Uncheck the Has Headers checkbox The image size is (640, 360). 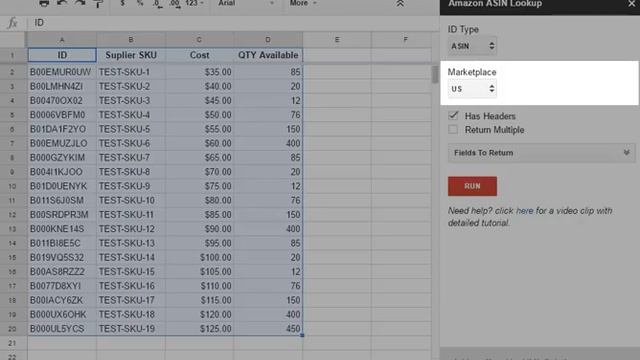coord(453,116)
